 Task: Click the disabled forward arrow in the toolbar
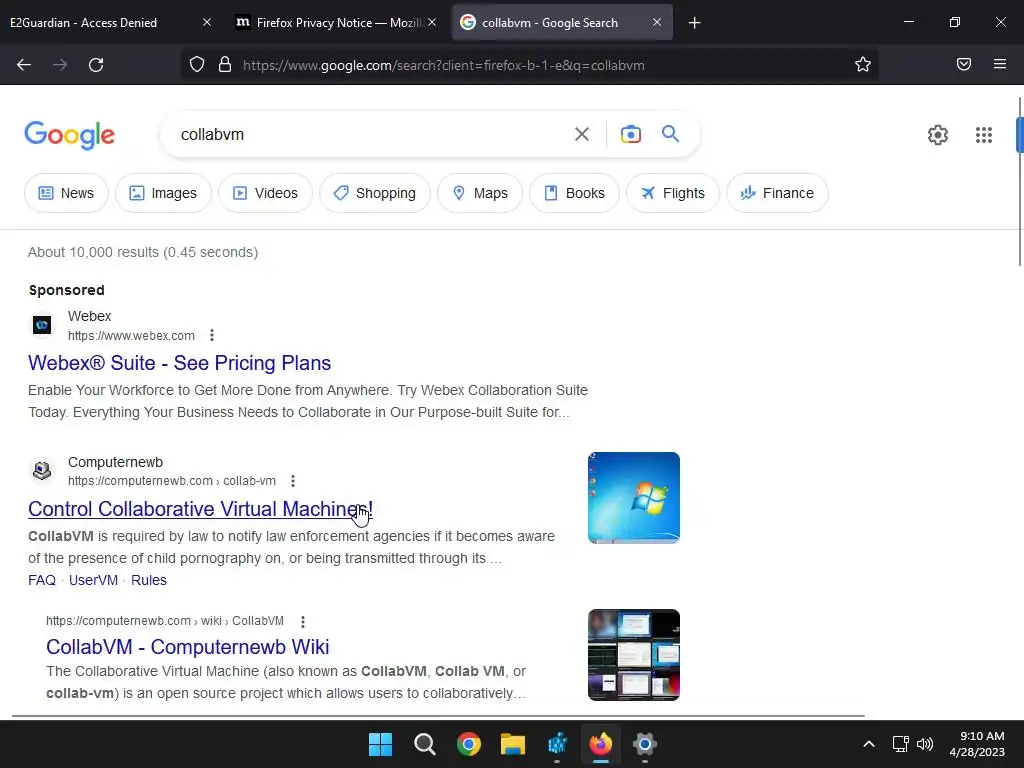click(60, 65)
